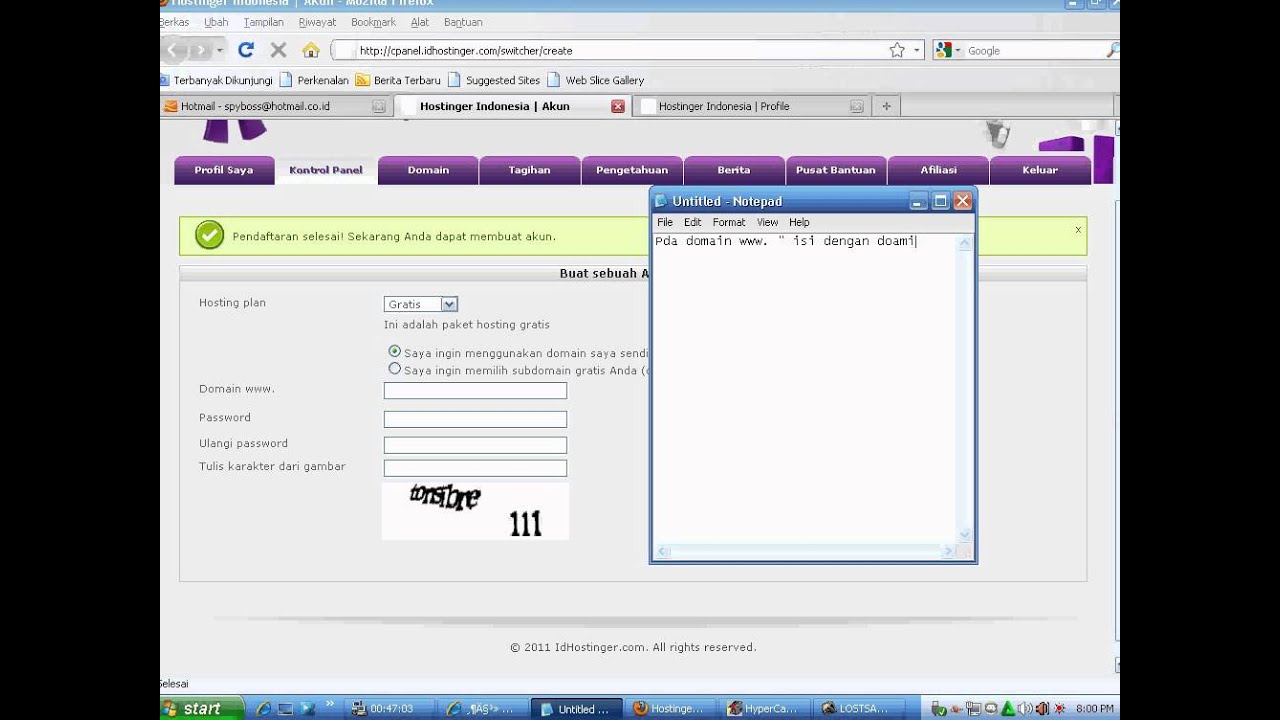This screenshot has width=1280, height=720.
Task: Click the captcha text input field
Action: click(x=475, y=468)
